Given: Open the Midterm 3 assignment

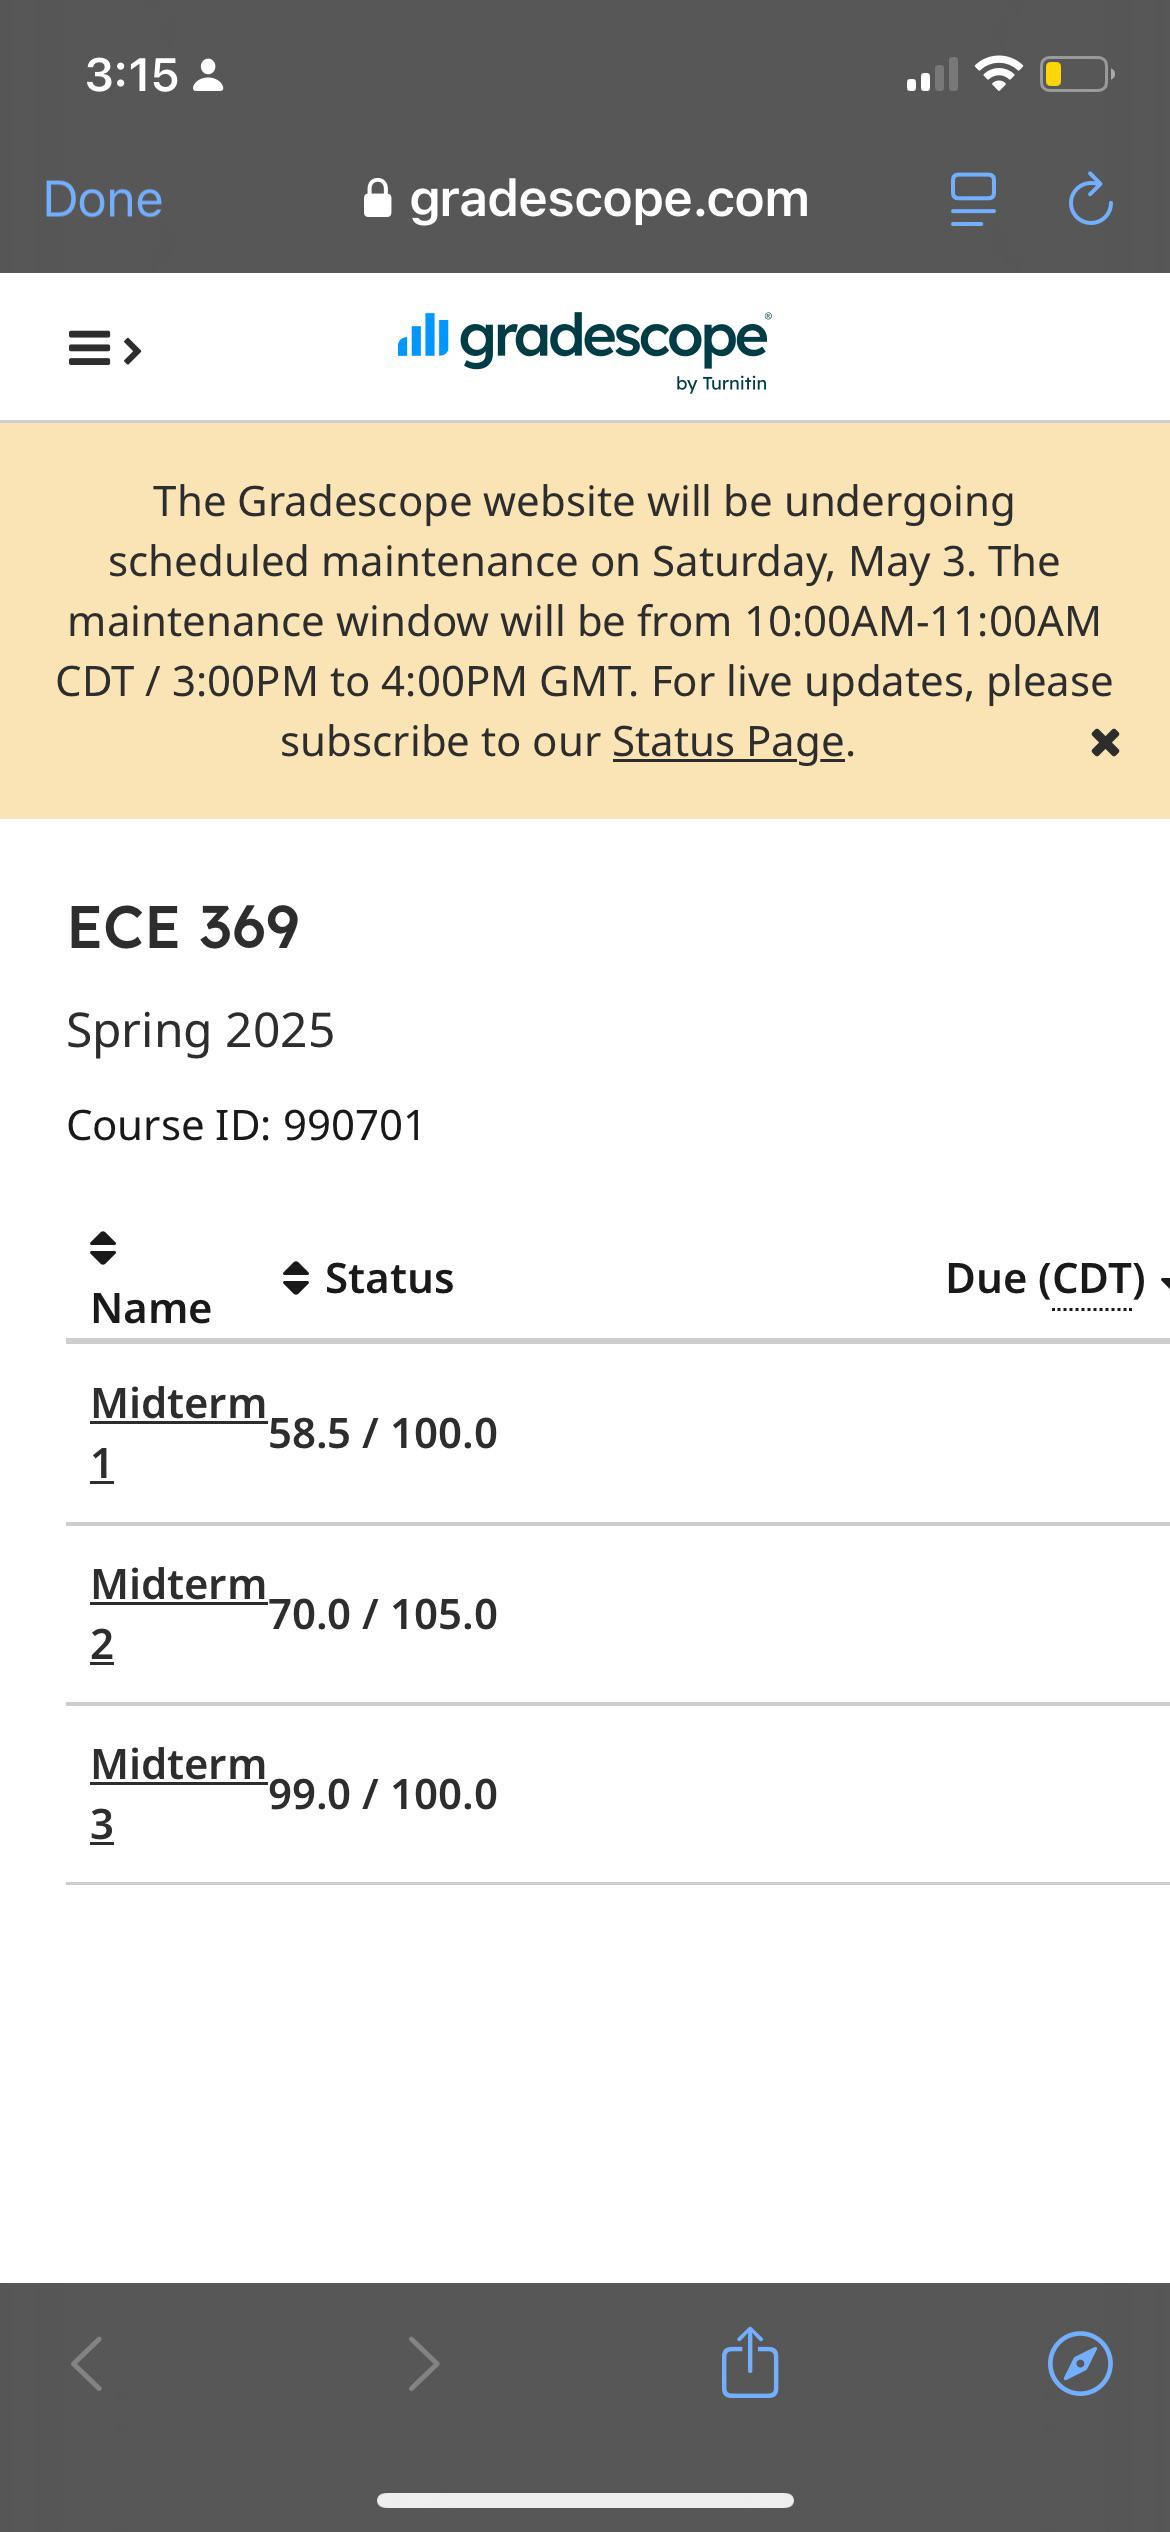Looking at the screenshot, I should click(178, 1794).
